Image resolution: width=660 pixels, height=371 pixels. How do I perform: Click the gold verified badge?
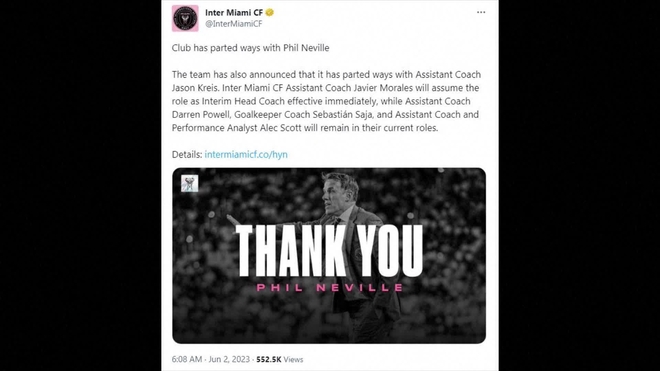point(270,13)
